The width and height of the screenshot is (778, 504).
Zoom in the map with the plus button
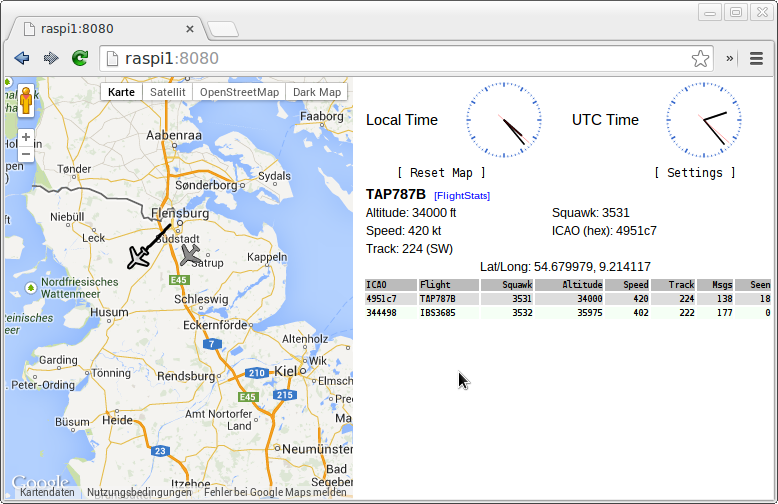point(26,137)
